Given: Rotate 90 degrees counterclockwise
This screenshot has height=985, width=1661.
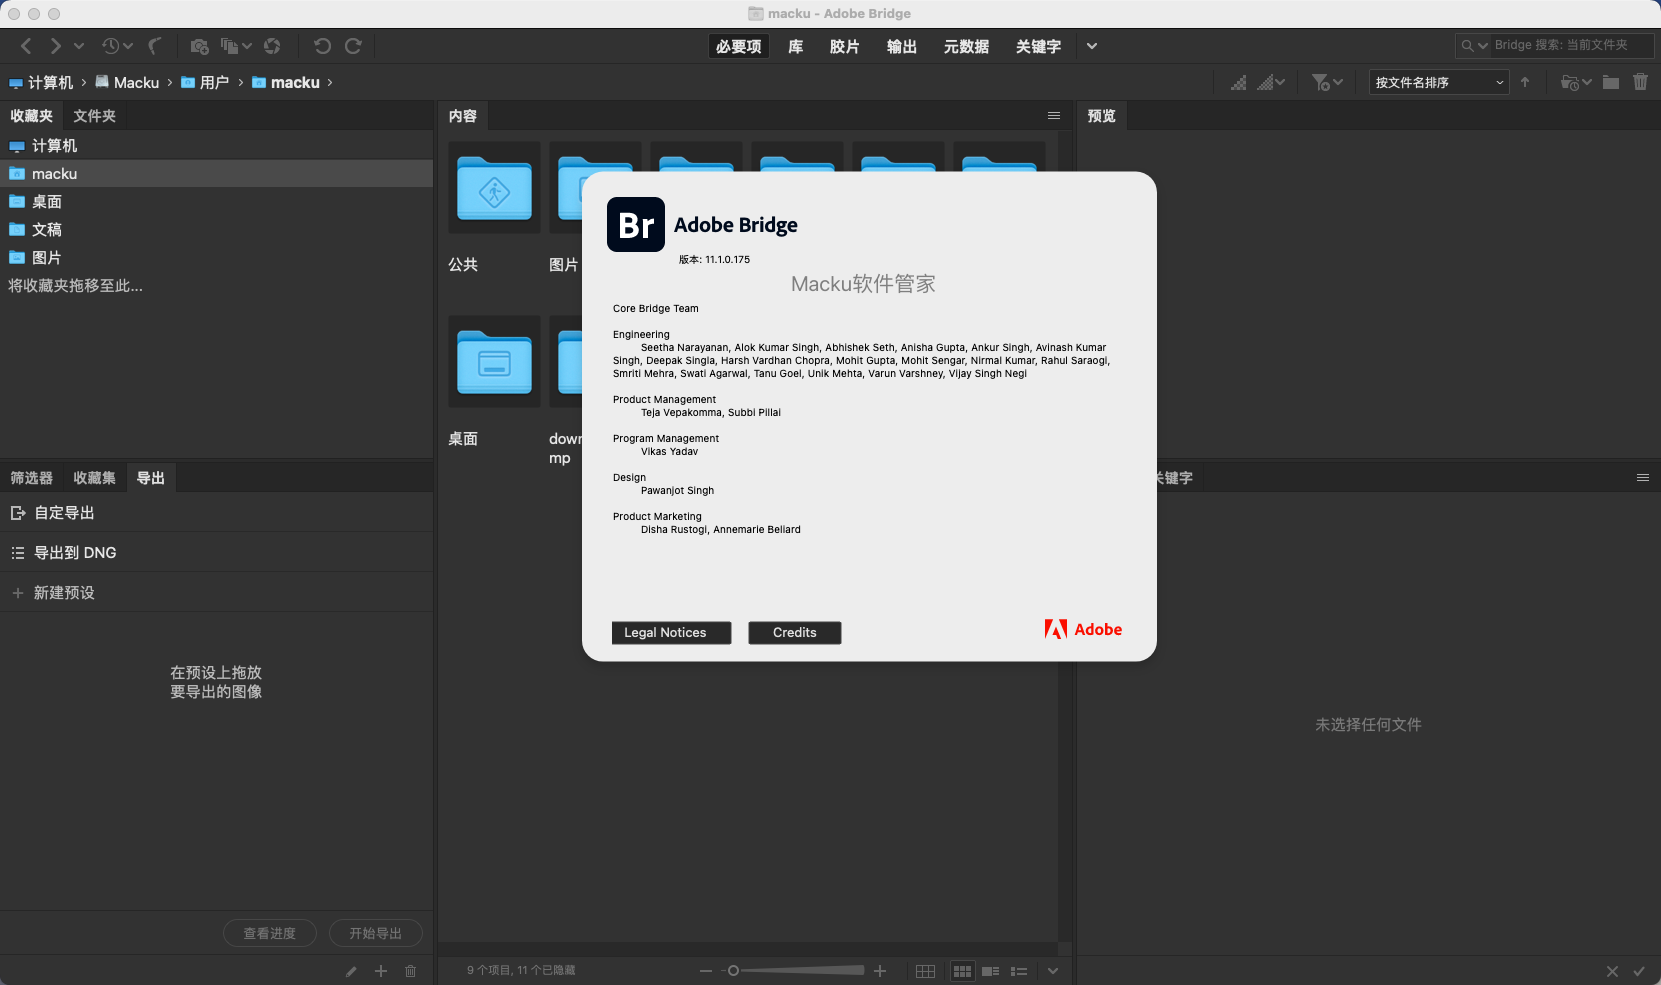Looking at the screenshot, I should pyautogui.click(x=322, y=46).
